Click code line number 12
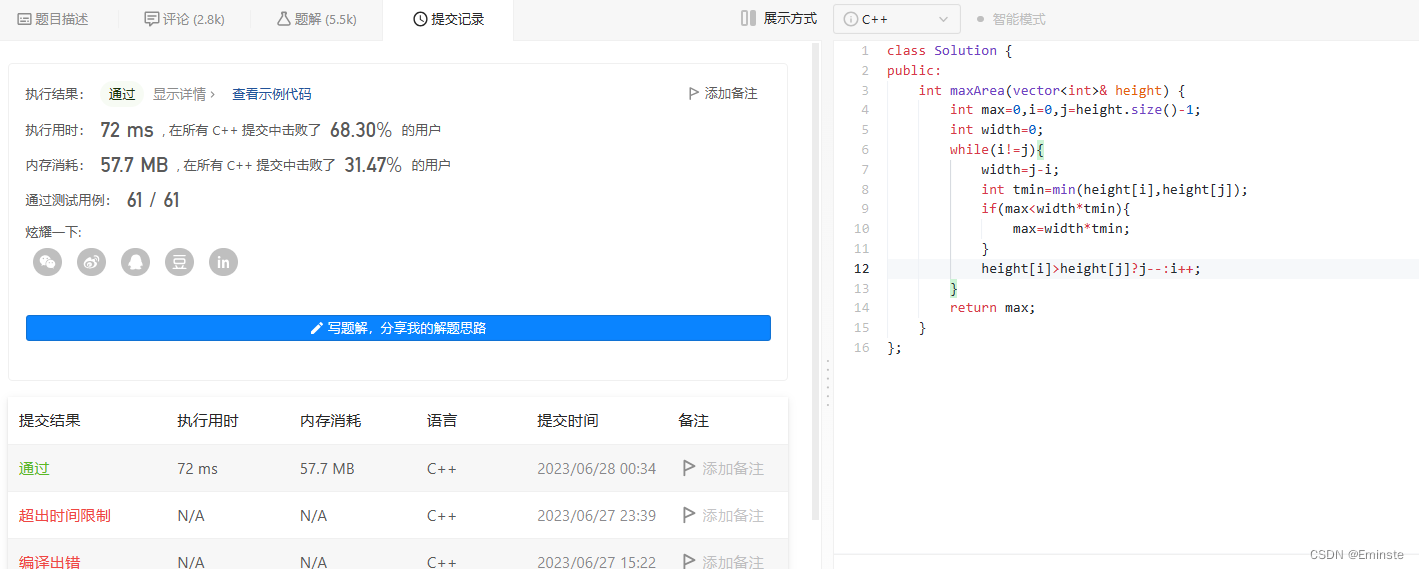 [862, 268]
